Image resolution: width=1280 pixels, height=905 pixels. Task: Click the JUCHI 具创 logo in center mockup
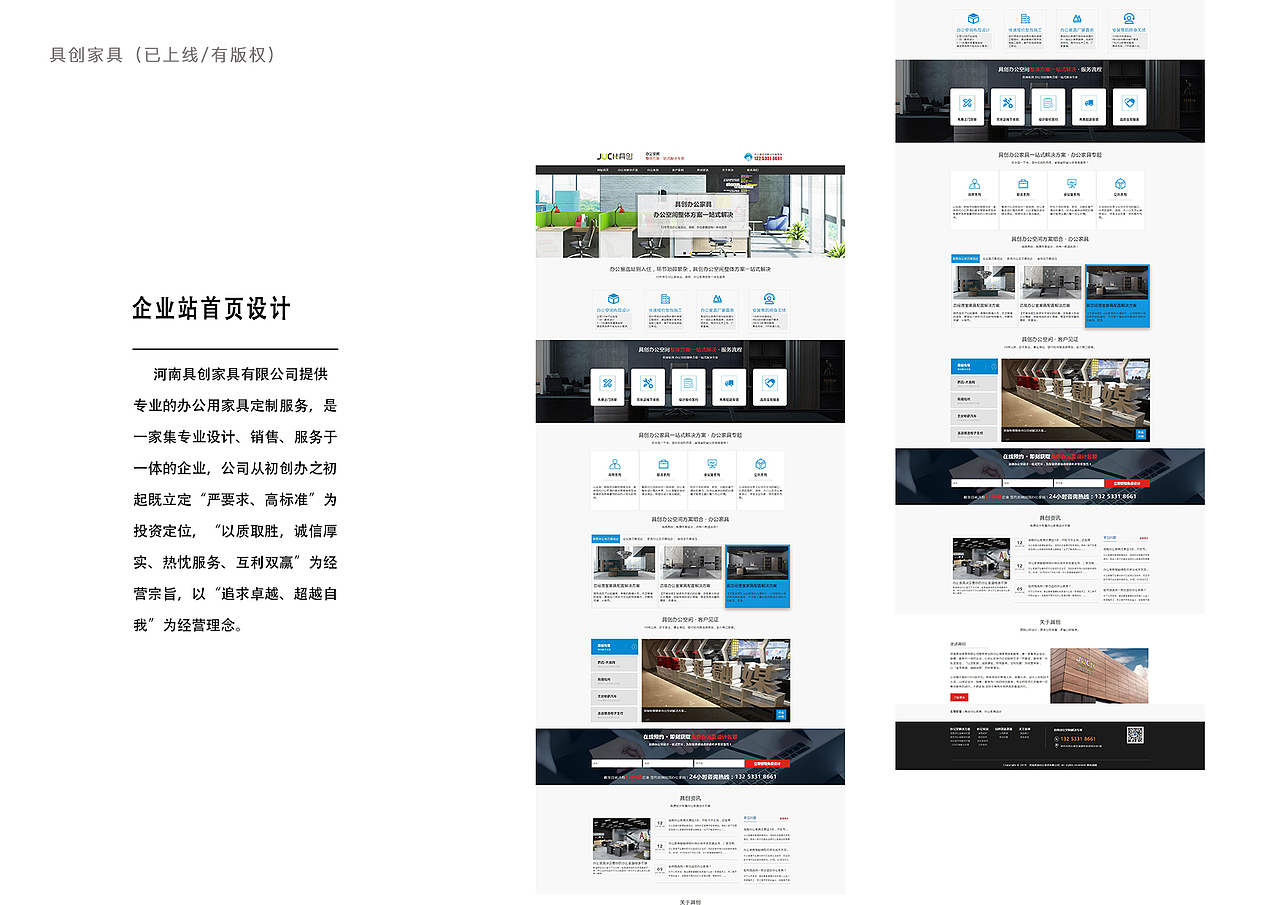coord(614,156)
